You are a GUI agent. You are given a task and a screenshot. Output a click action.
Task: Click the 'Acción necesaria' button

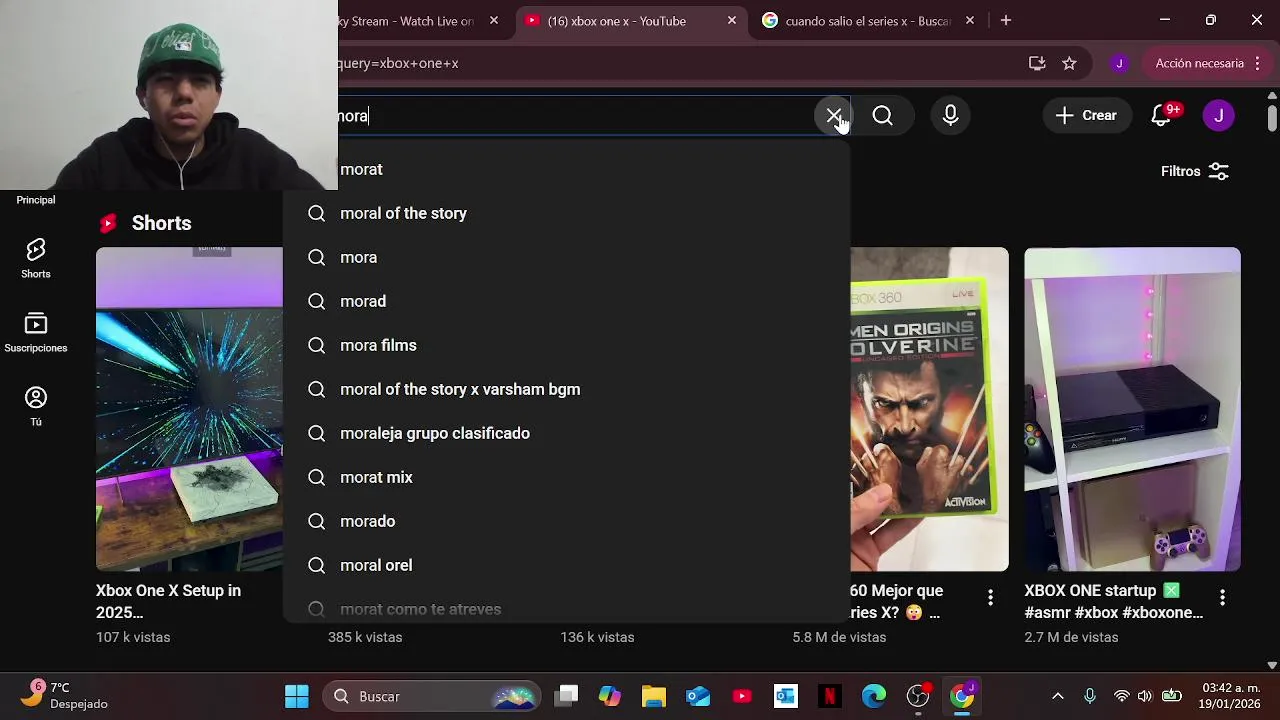tap(1199, 63)
